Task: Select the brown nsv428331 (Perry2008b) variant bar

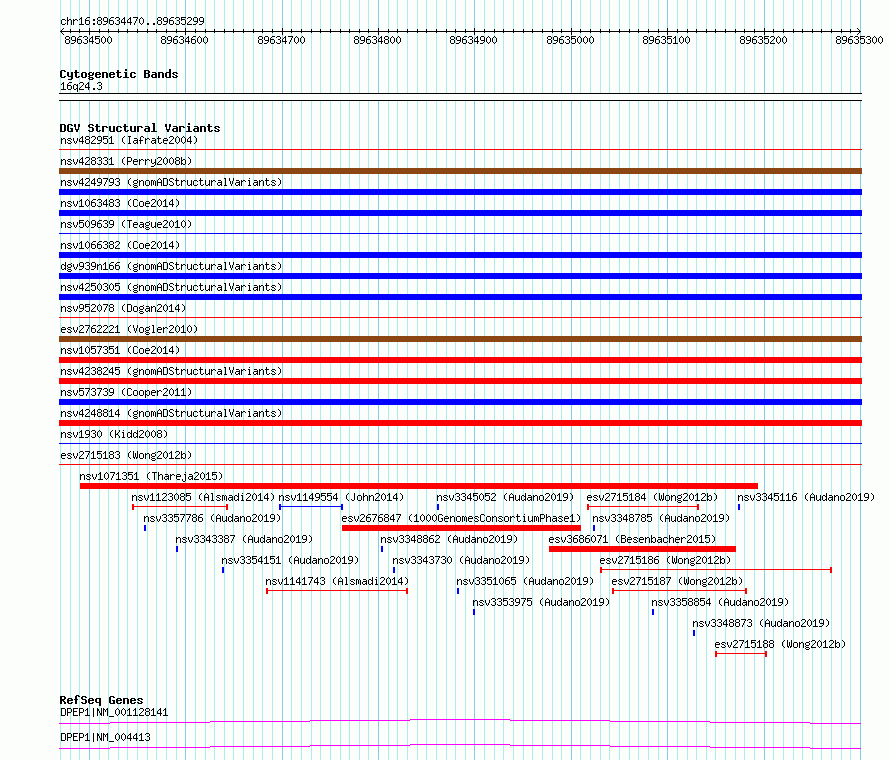Action: [460, 171]
